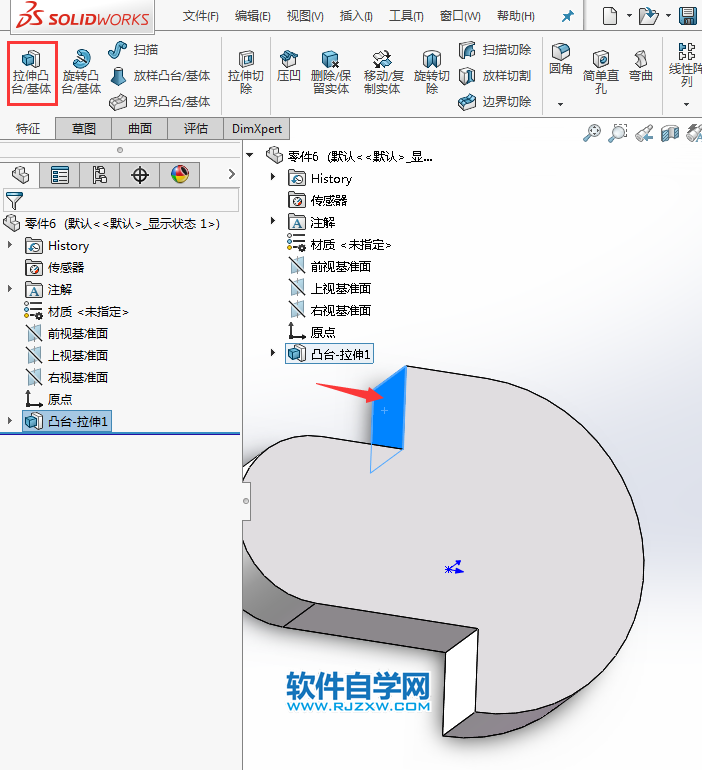This screenshot has height=770, width=702.
Task: Click the 线性阵列 linear pattern tool
Action: pyautogui.click(x=686, y=66)
